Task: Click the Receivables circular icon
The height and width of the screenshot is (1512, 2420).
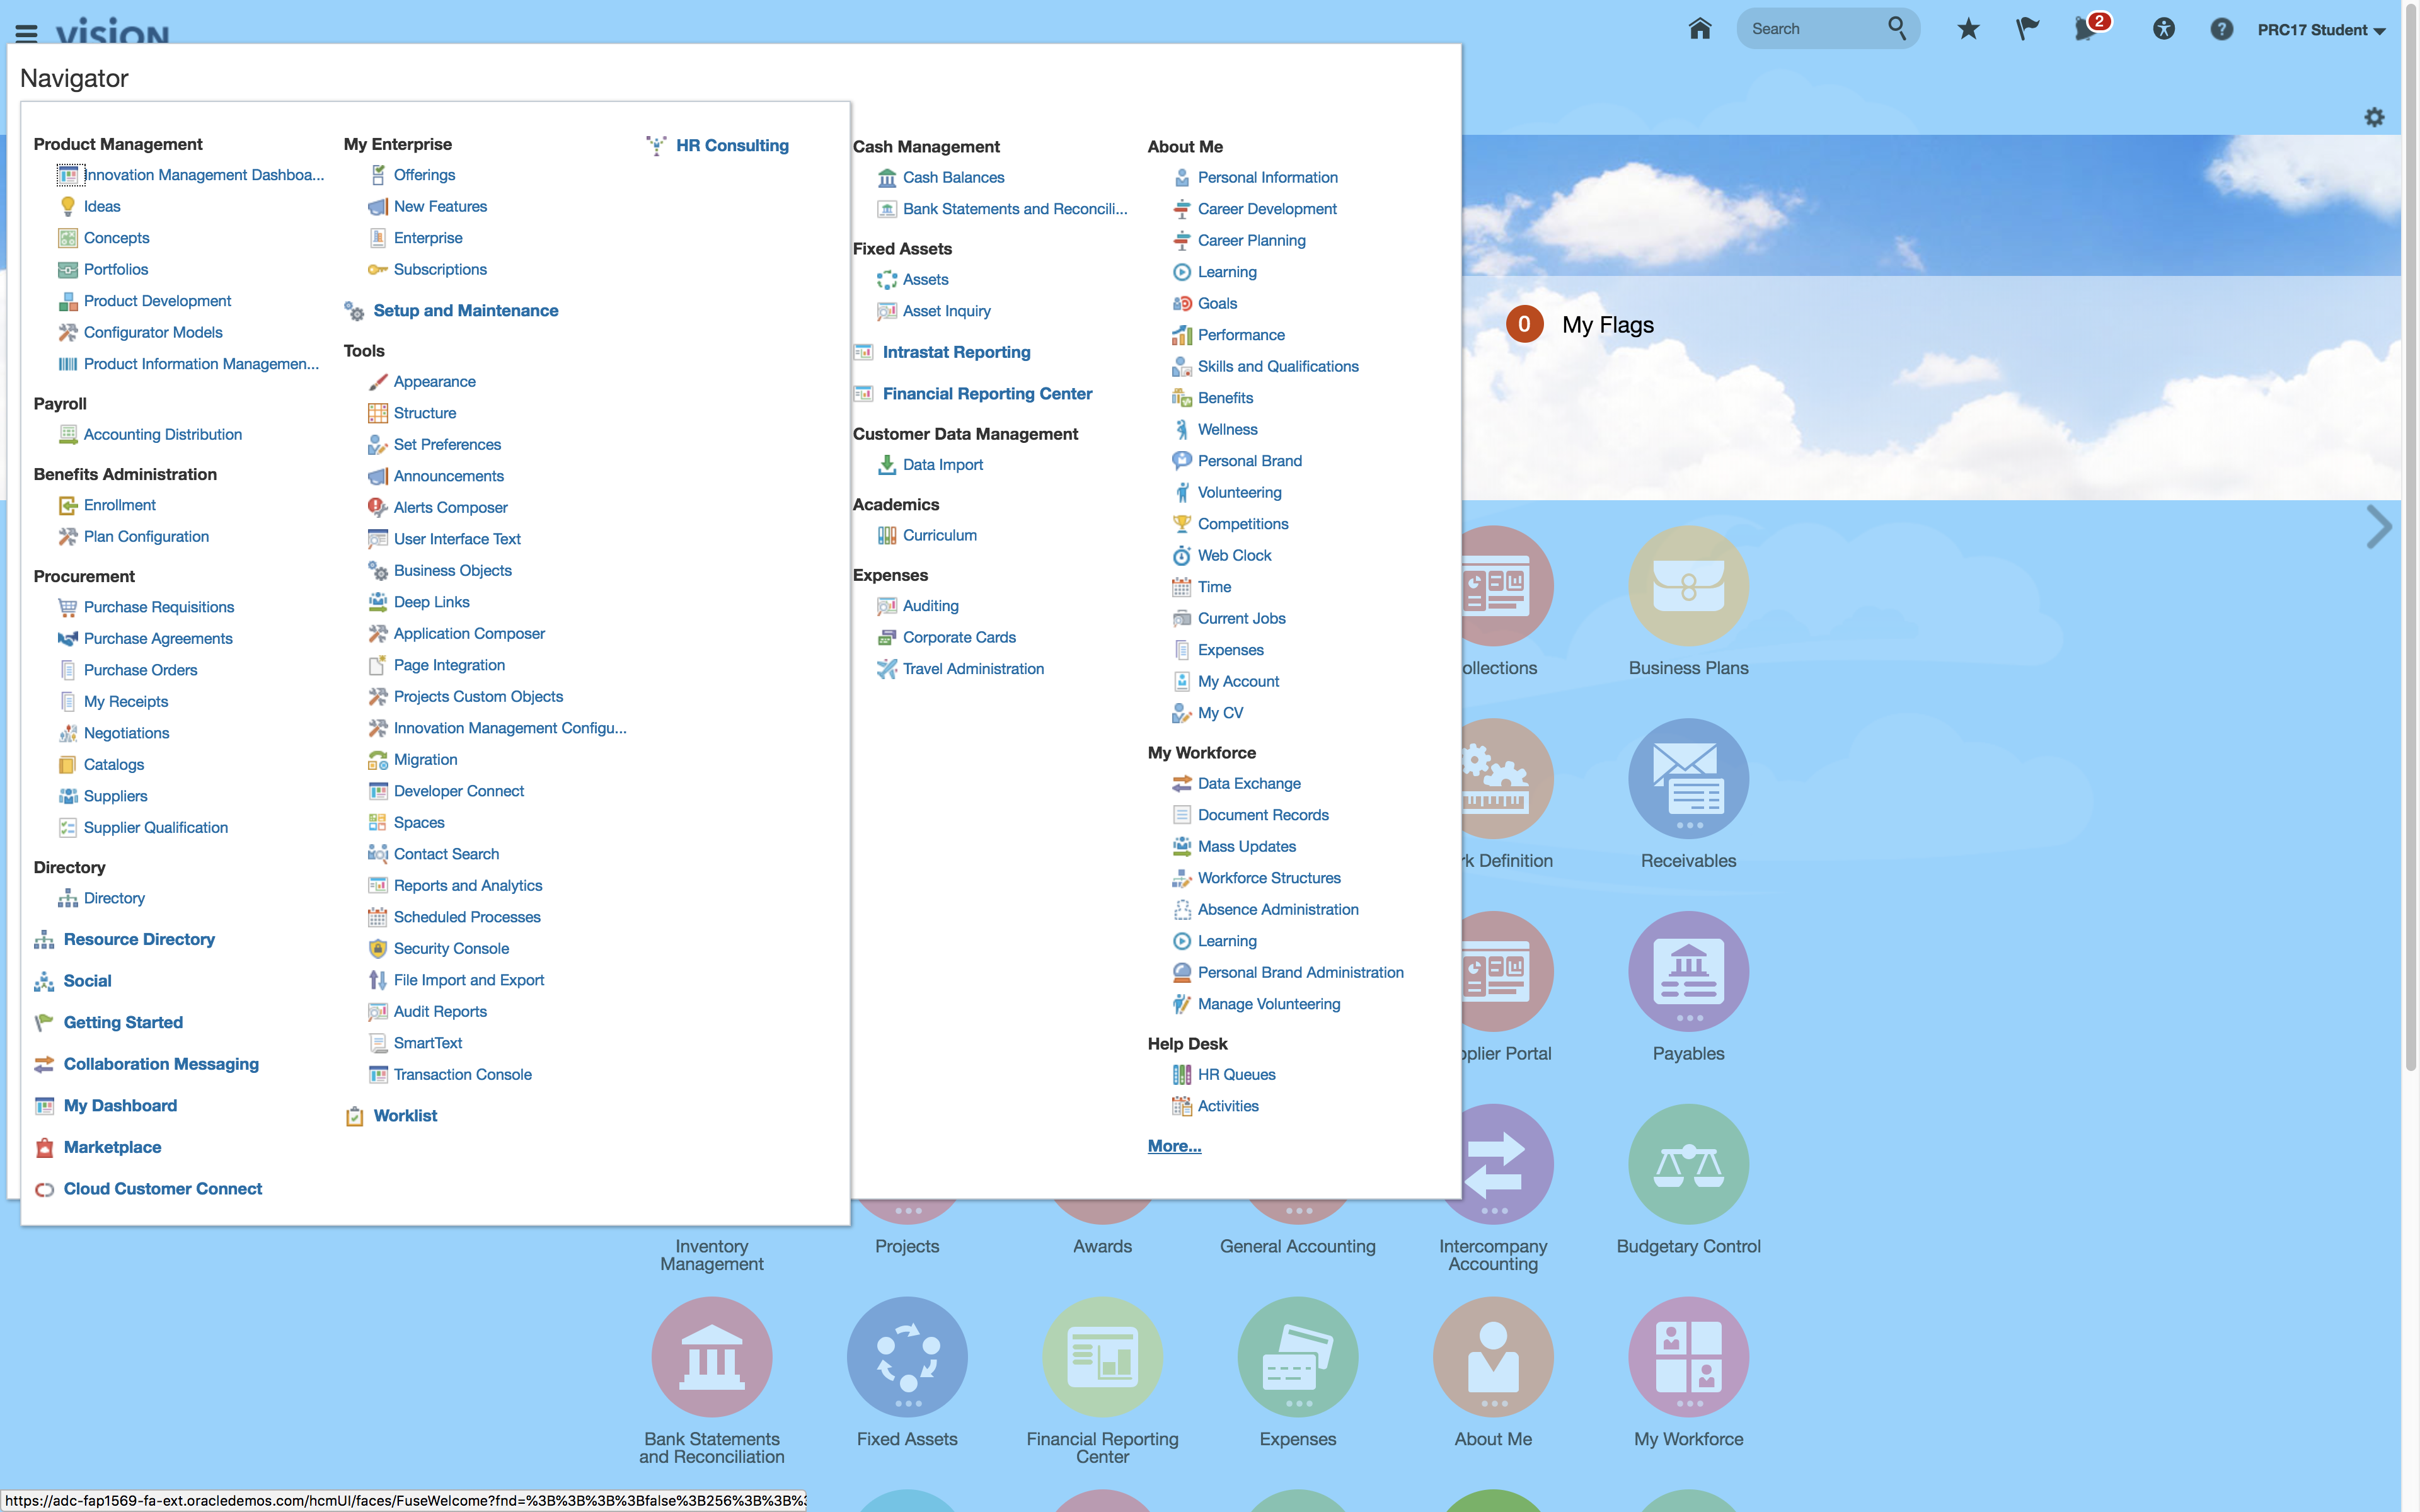Action: click(1688, 778)
